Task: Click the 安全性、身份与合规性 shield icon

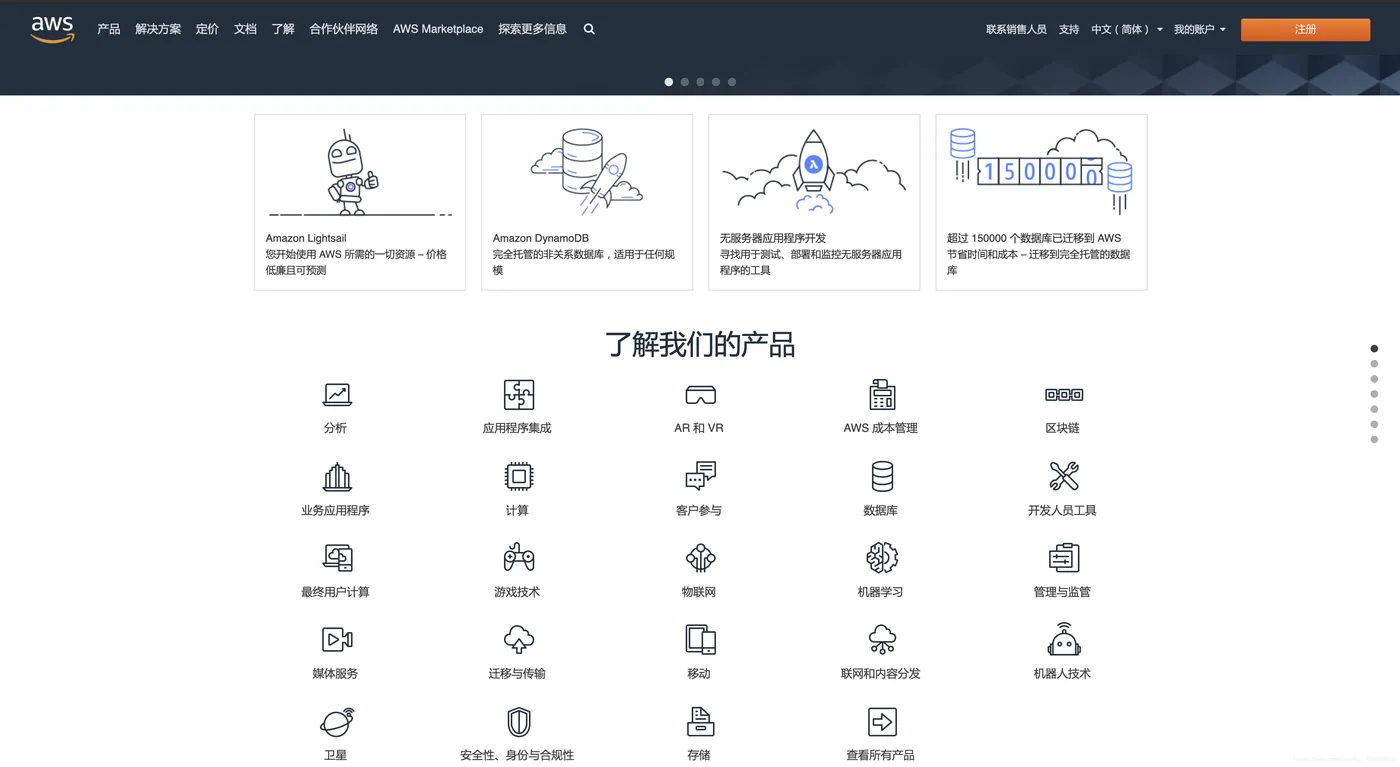Action: [518, 721]
